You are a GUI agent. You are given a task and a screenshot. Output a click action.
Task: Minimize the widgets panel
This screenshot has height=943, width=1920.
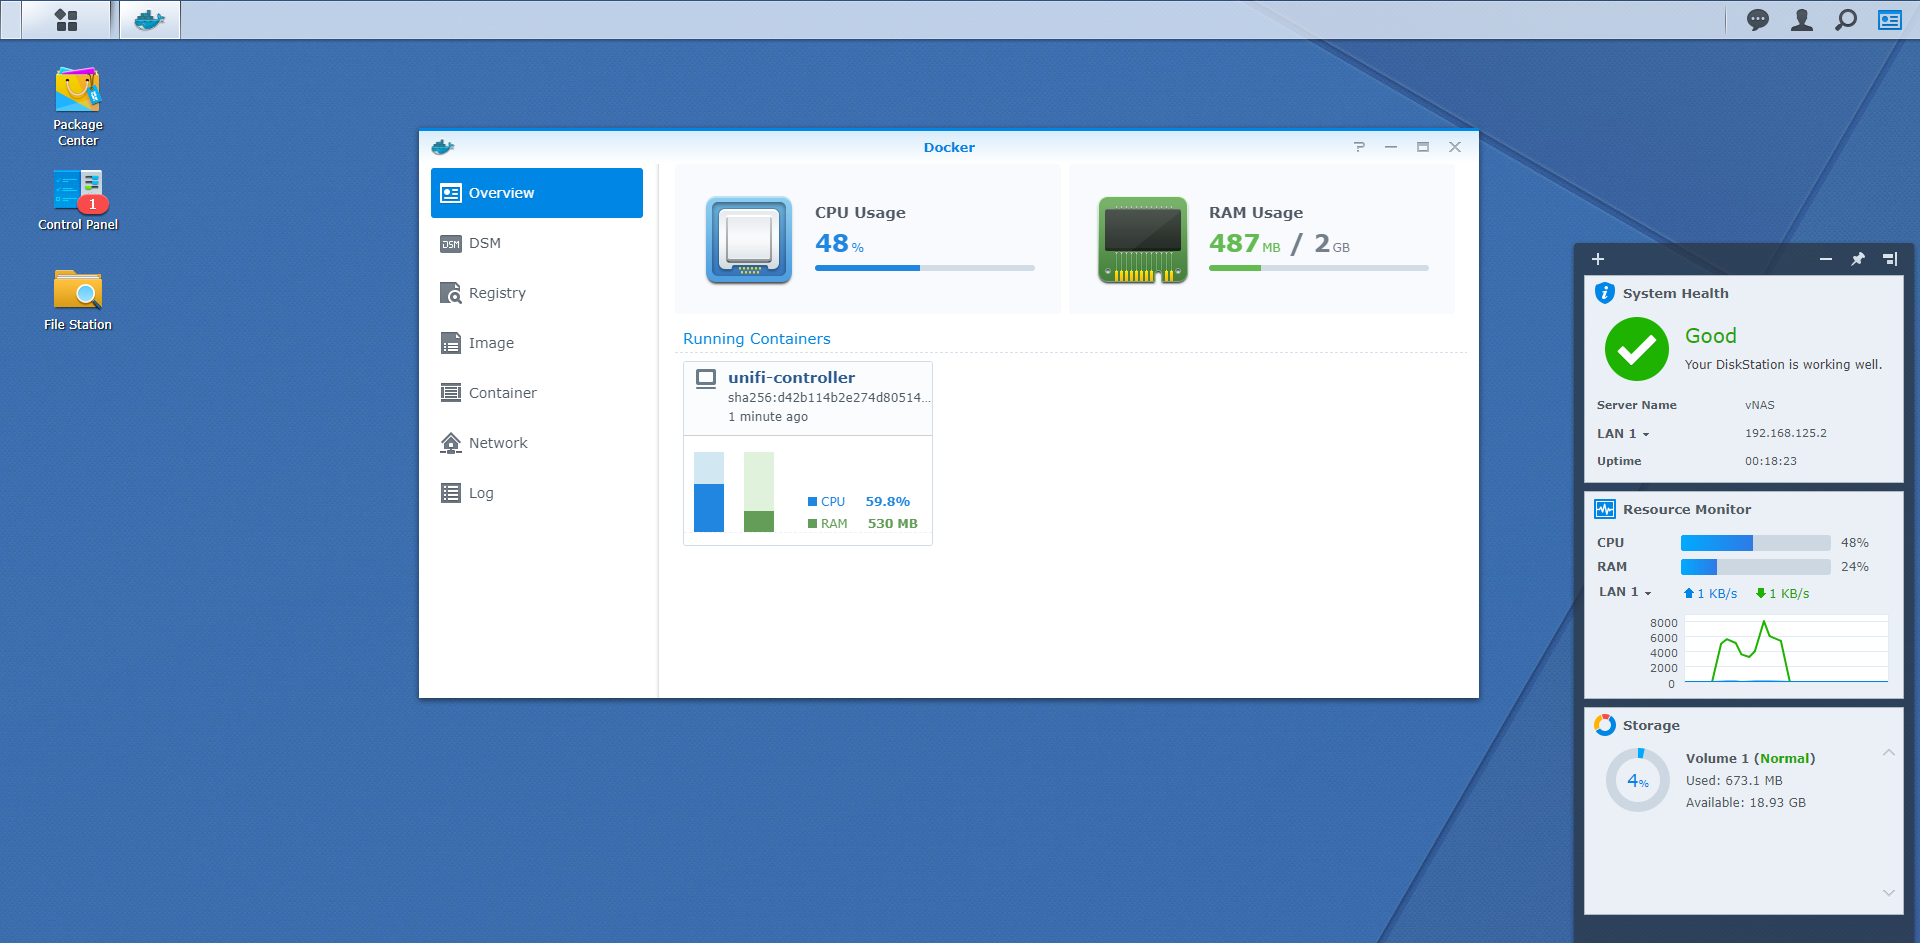tap(1826, 259)
